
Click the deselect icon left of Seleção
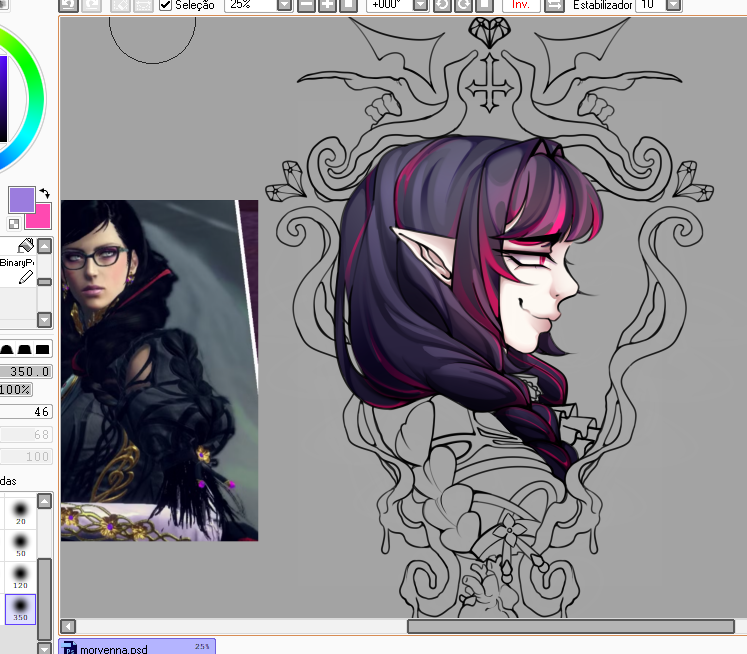pos(120,5)
